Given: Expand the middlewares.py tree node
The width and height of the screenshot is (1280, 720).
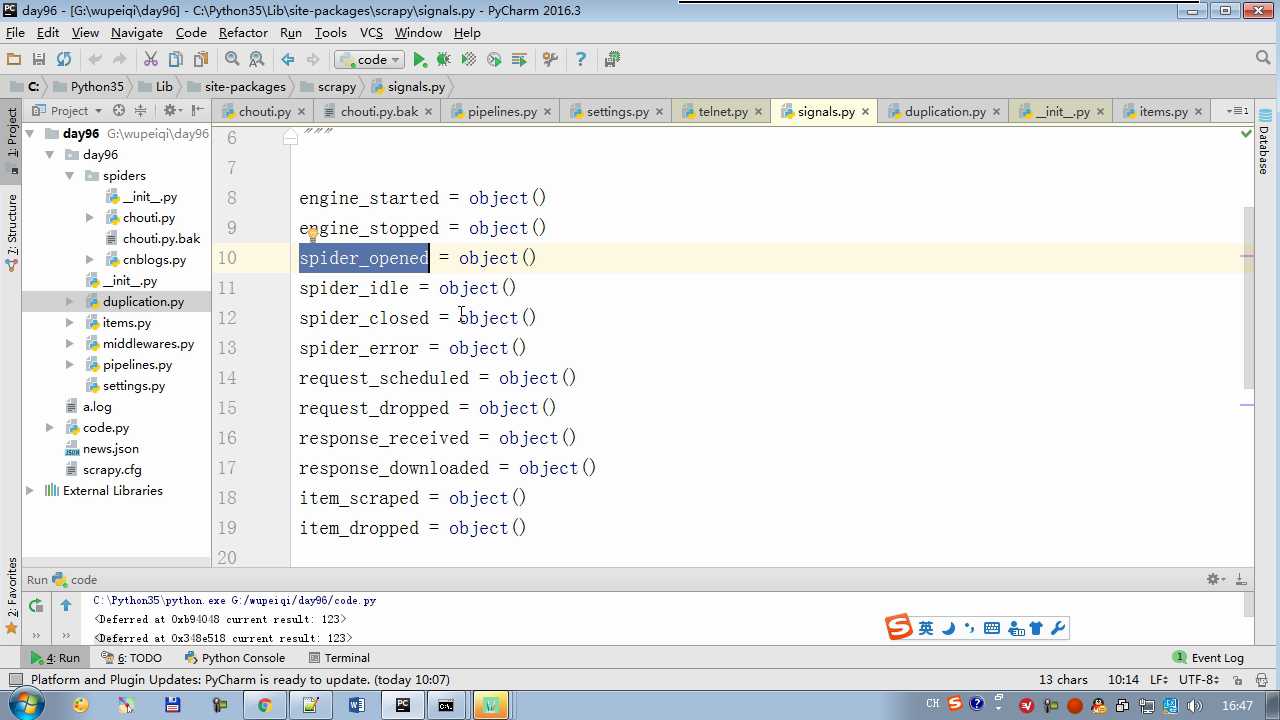Looking at the screenshot, I should tap(70, 344).
